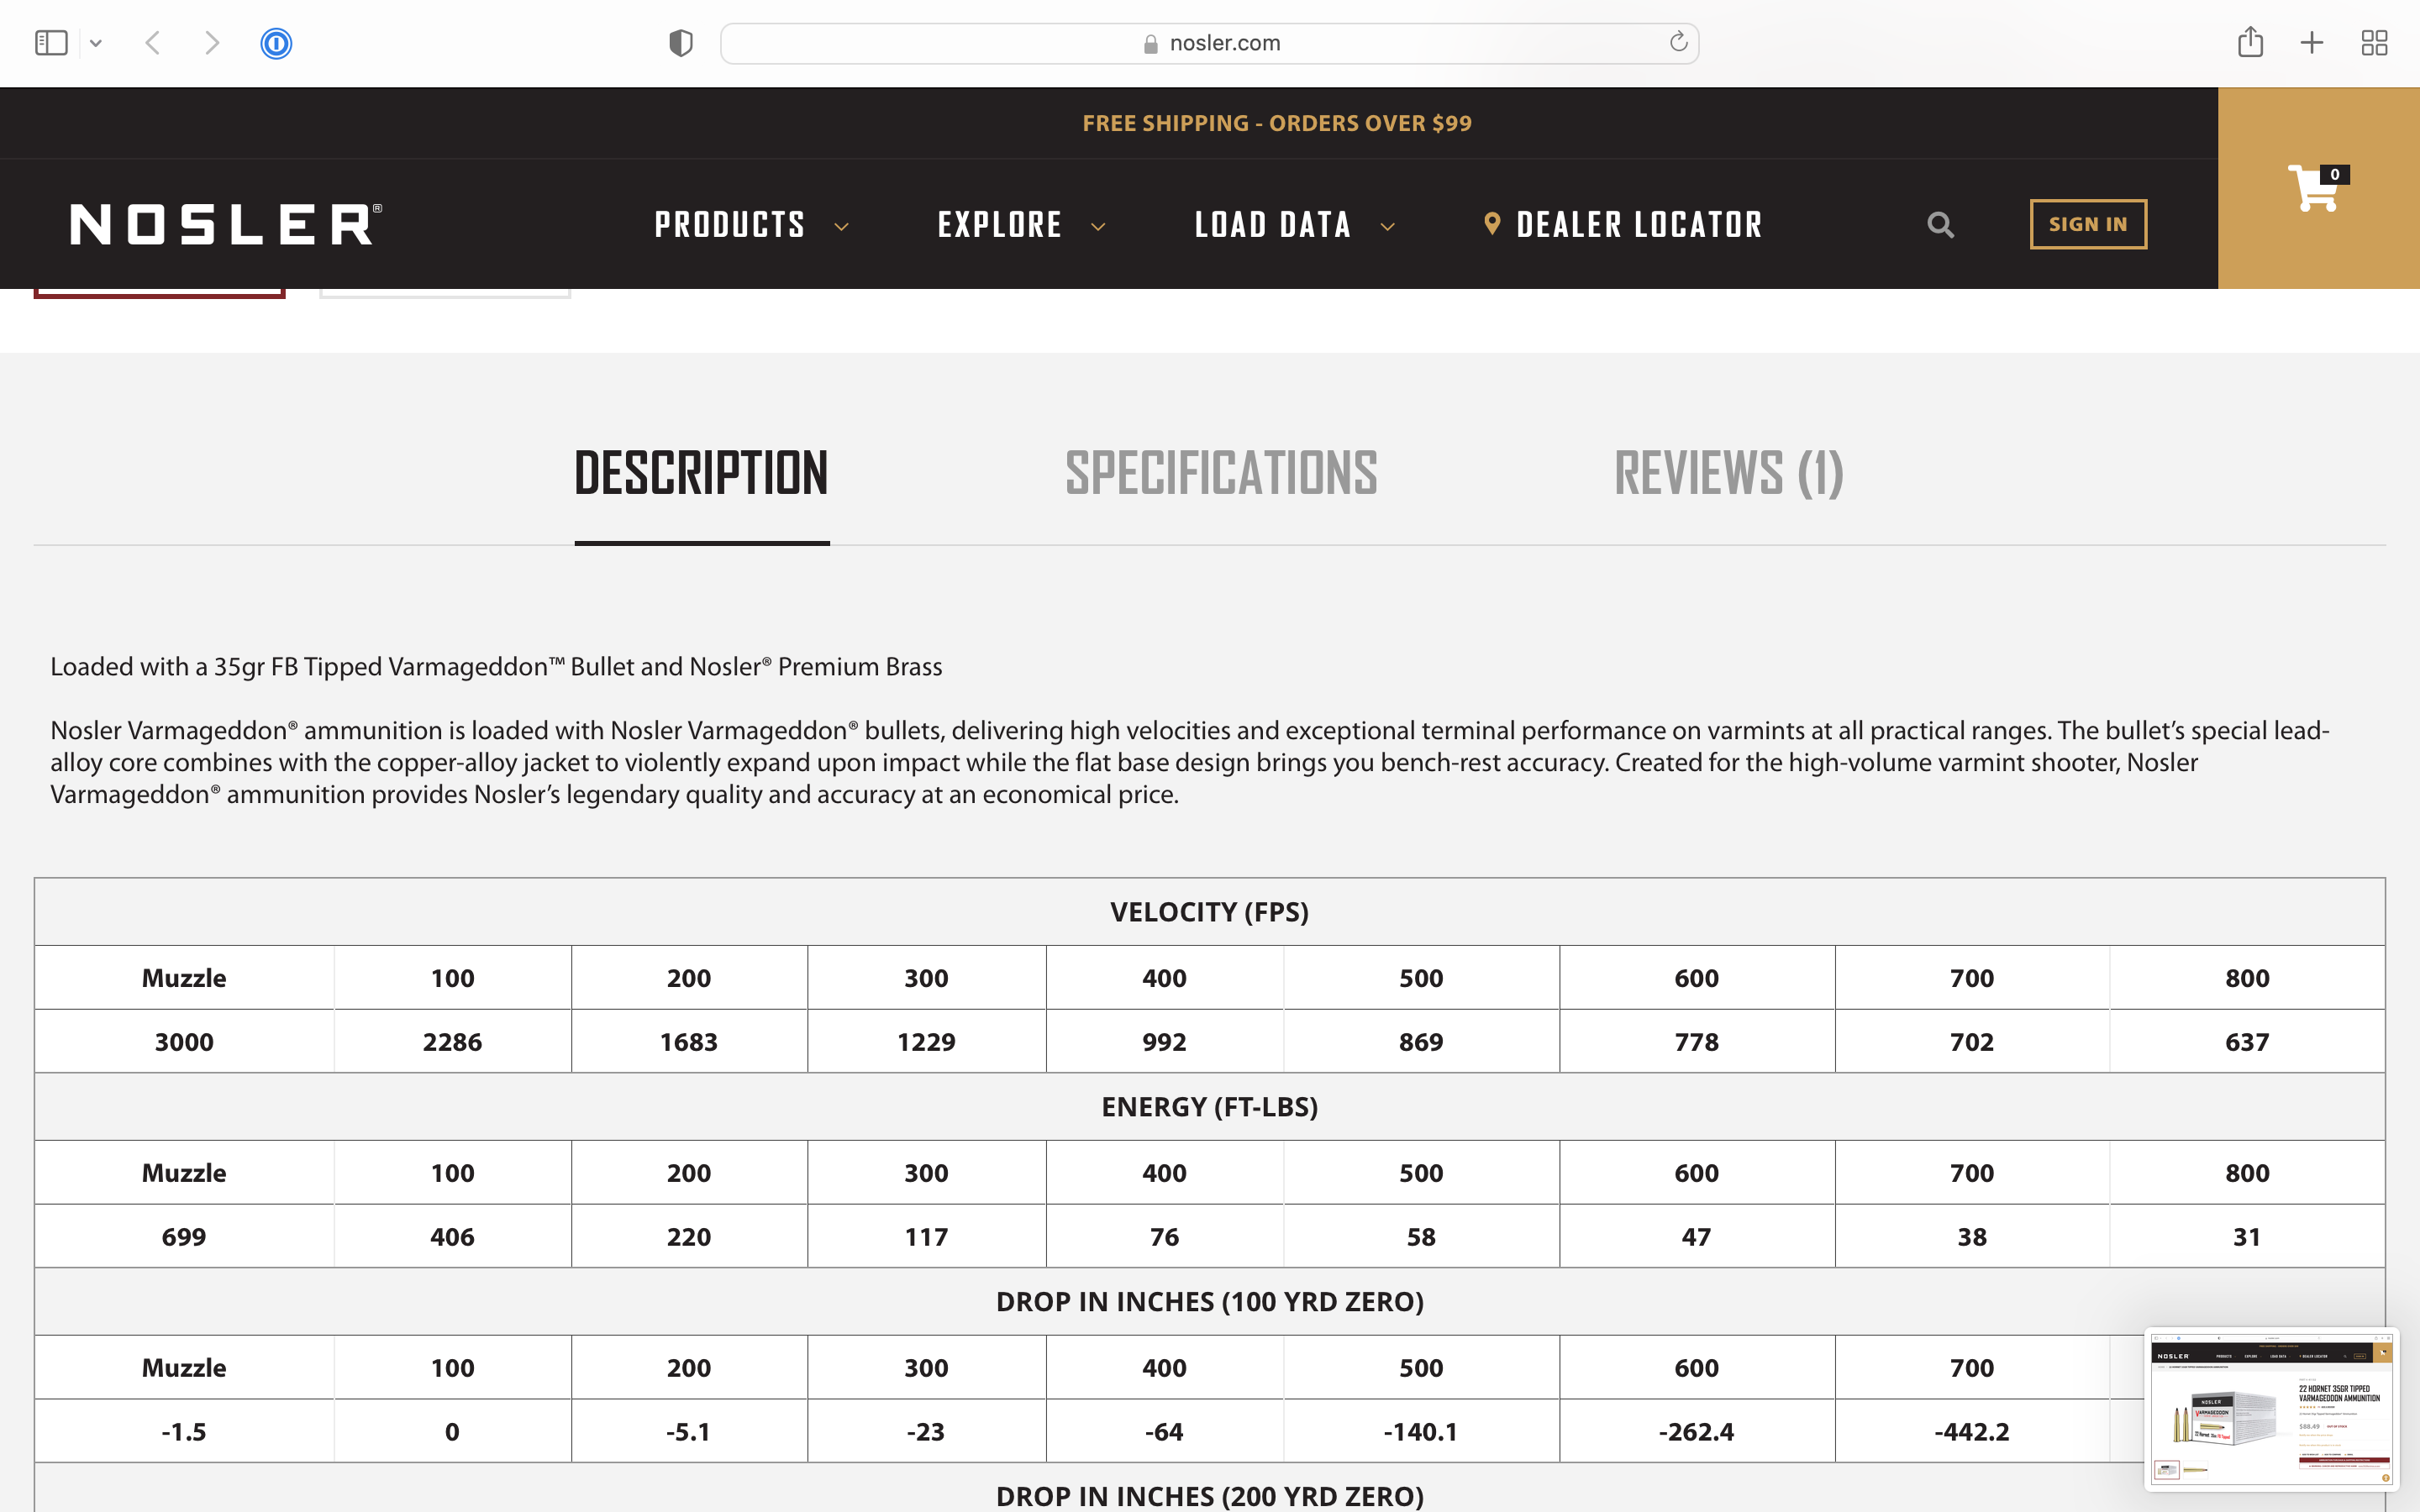Click the Drop in Inches (100 yrd zero) header
2420x1512 pixels.
pos(1209,1302)
